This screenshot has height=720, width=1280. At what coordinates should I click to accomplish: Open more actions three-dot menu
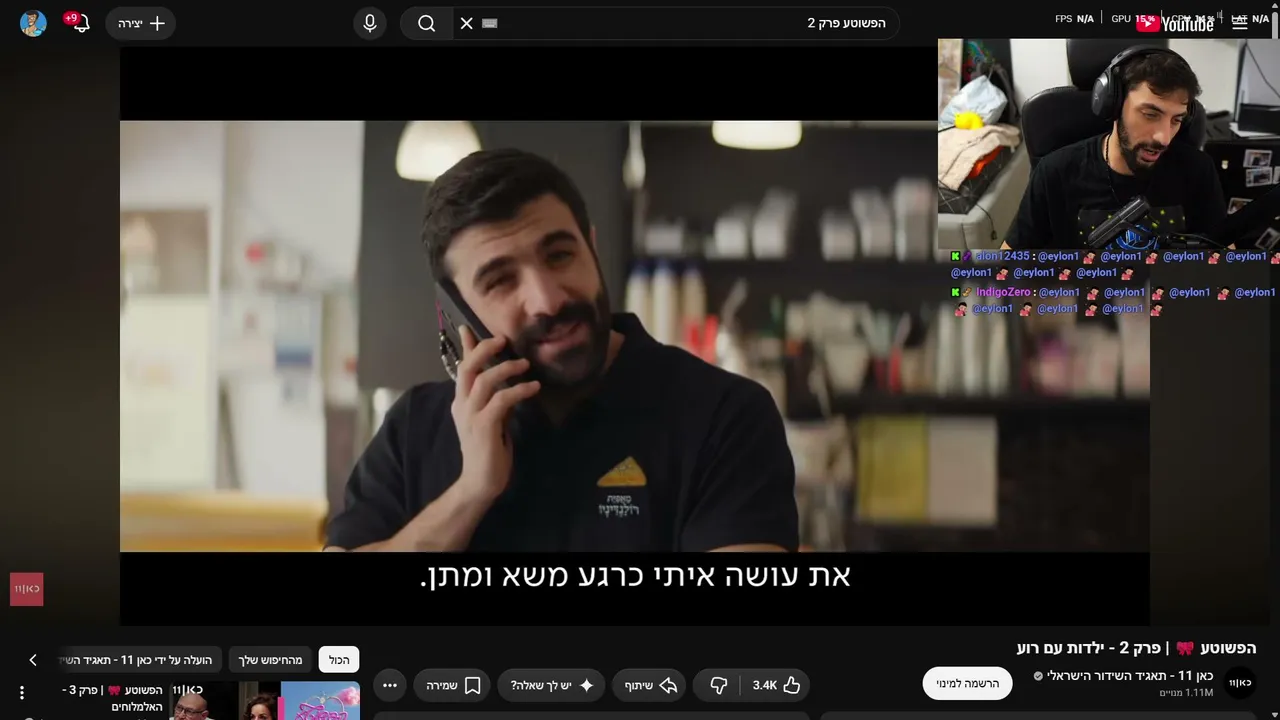(x=390, y=685)
